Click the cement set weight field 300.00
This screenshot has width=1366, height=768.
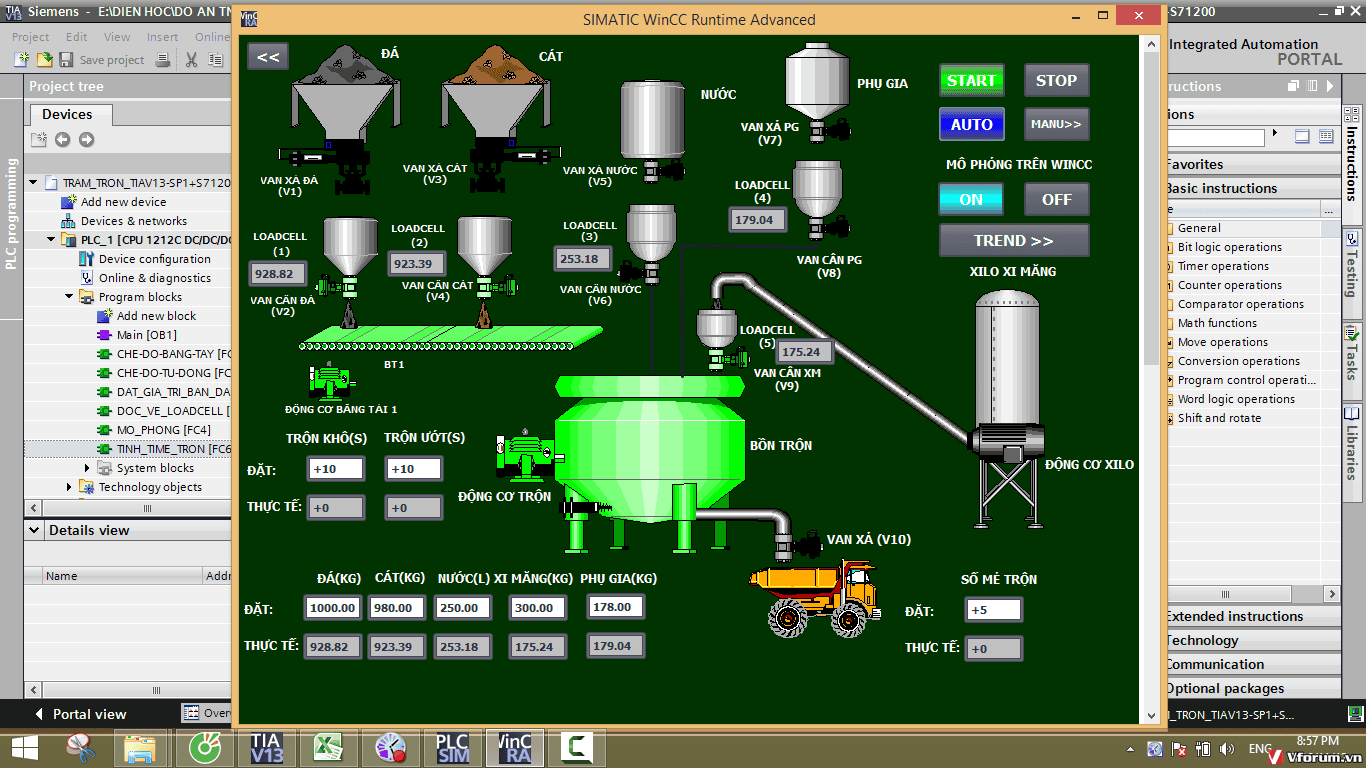pos(537,608)
